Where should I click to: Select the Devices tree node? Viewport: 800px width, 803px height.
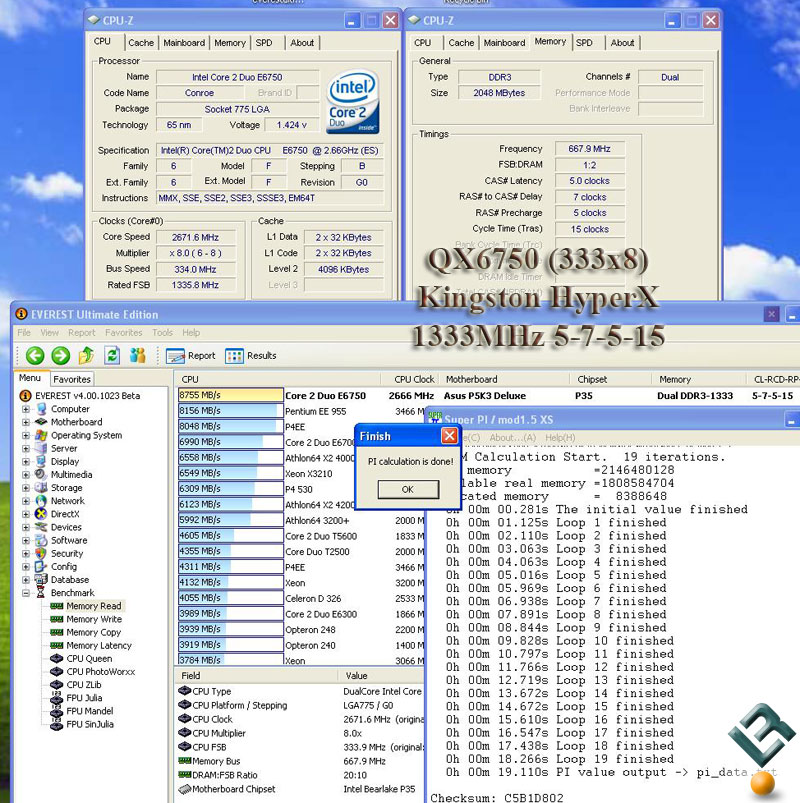point(66,527)
